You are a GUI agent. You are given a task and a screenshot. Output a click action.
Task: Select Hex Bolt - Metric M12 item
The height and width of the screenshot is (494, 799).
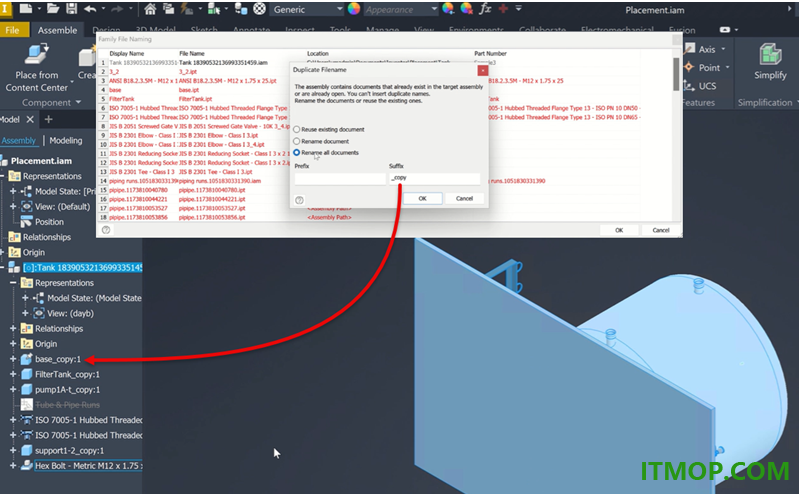point(88,465)
